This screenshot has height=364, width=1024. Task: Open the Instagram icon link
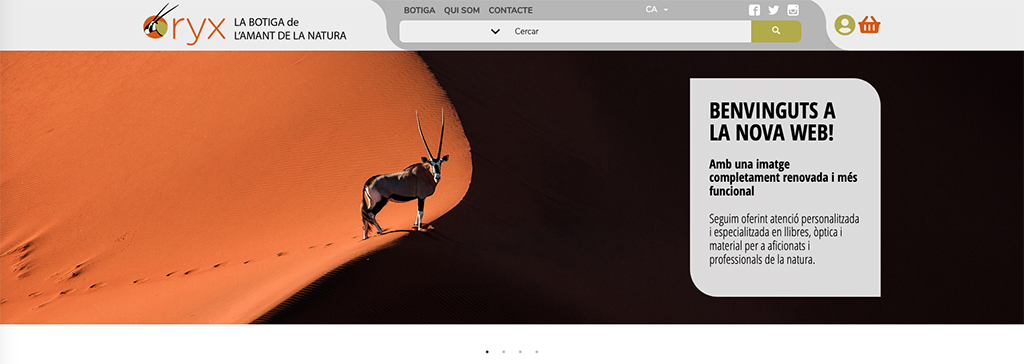pyautogui.click(x=793, y=10)
